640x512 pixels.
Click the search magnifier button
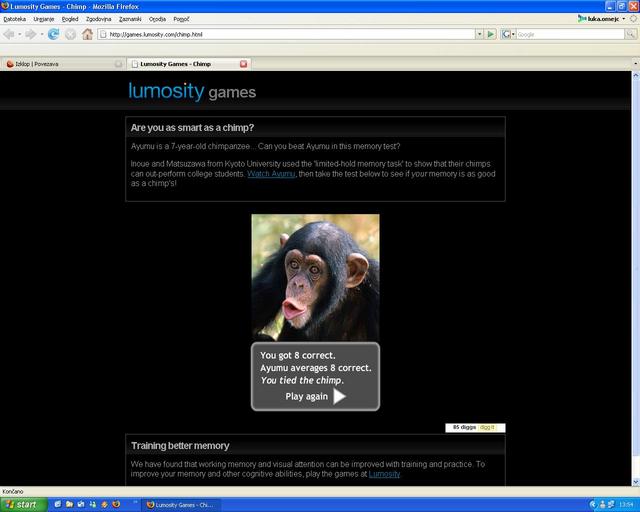point(631,34)
